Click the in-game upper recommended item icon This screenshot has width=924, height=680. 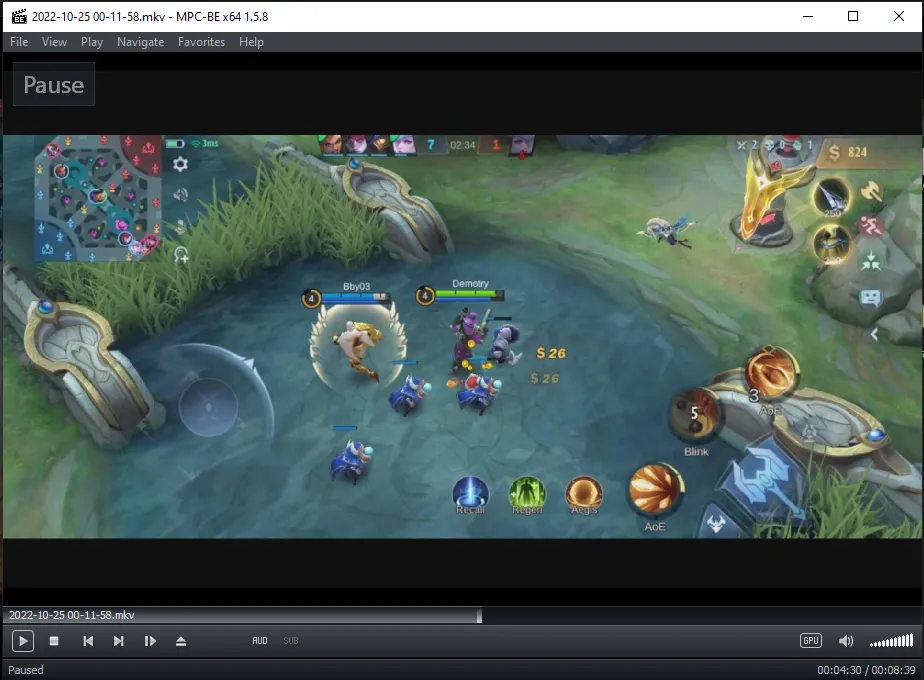(x=831, y=198)
